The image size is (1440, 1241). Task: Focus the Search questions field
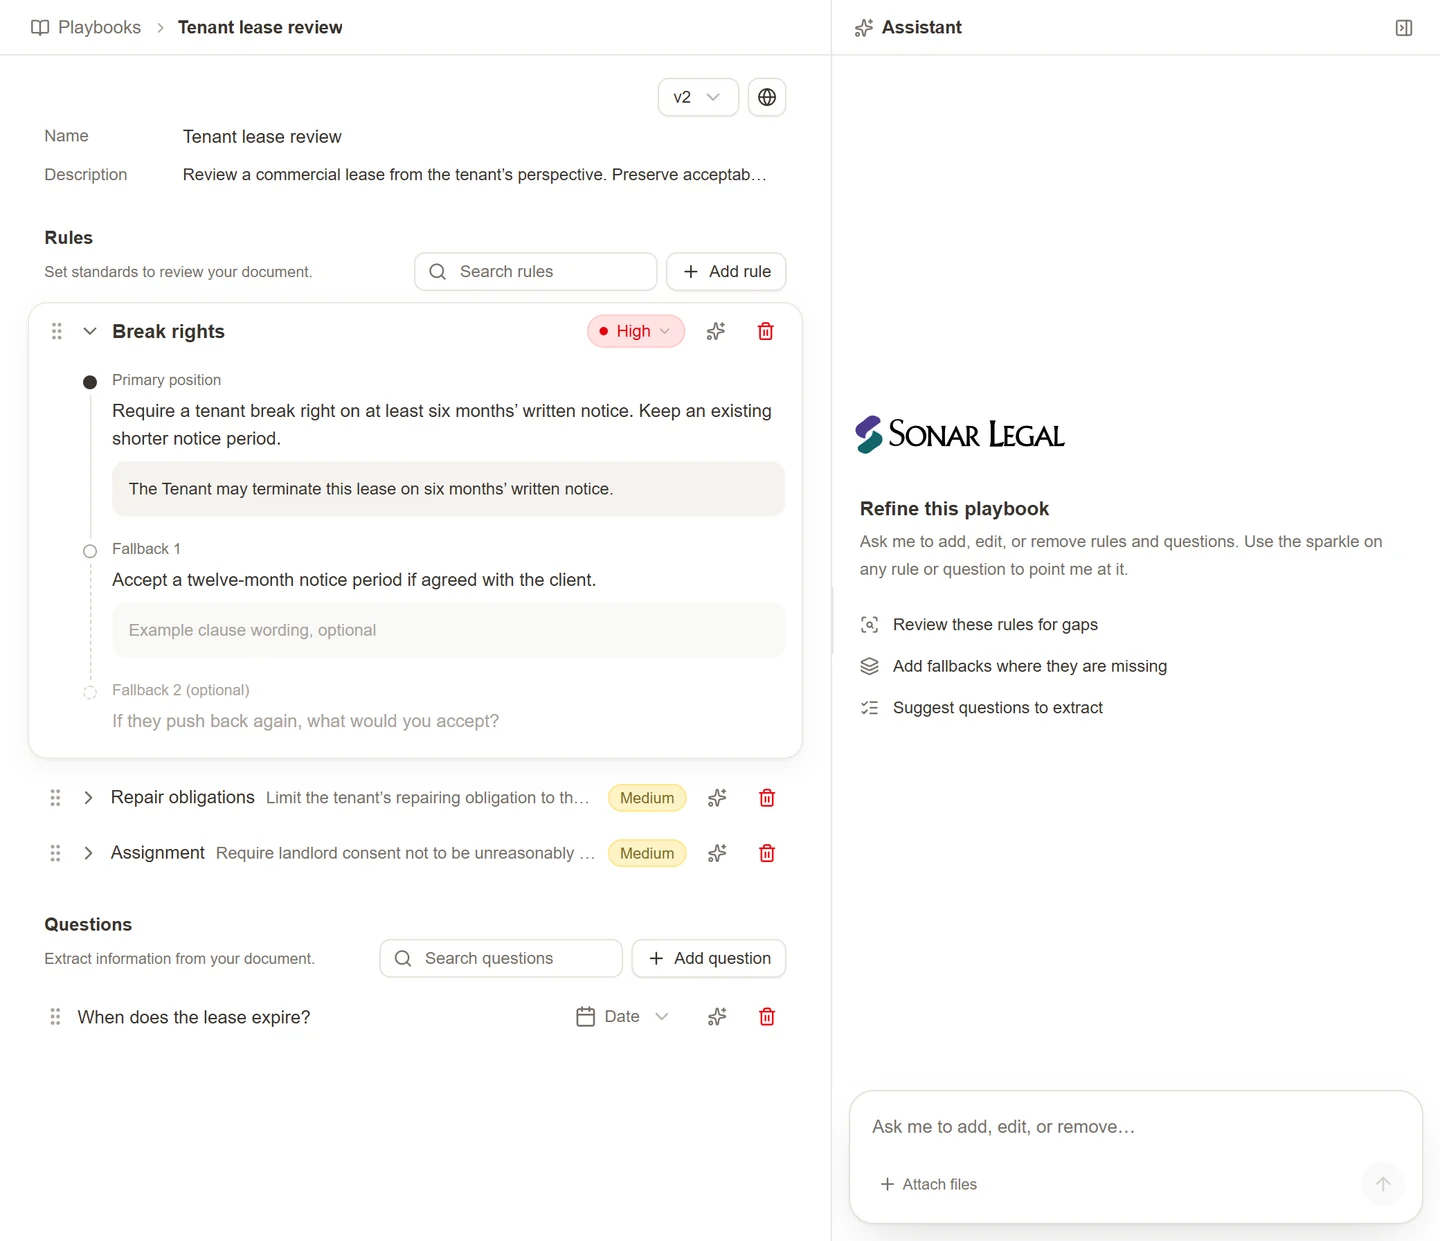(x=501, y=958)
